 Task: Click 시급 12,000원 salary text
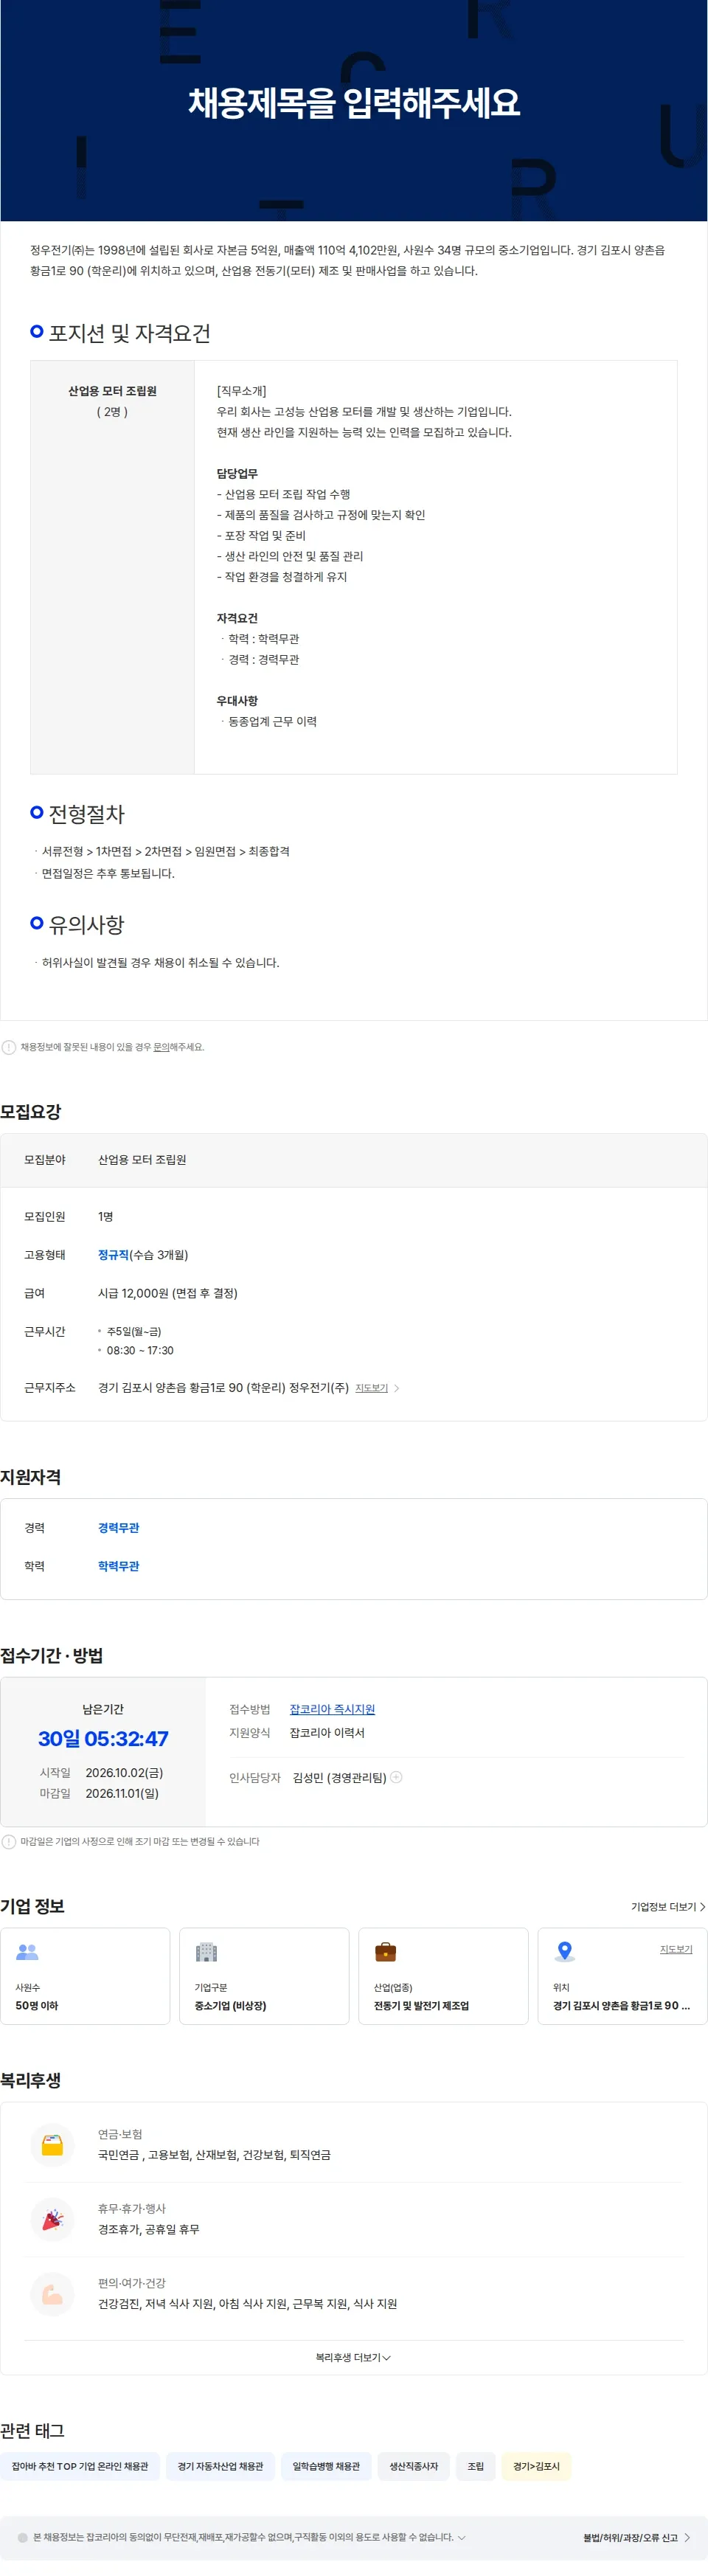[x=167, y=1293]
